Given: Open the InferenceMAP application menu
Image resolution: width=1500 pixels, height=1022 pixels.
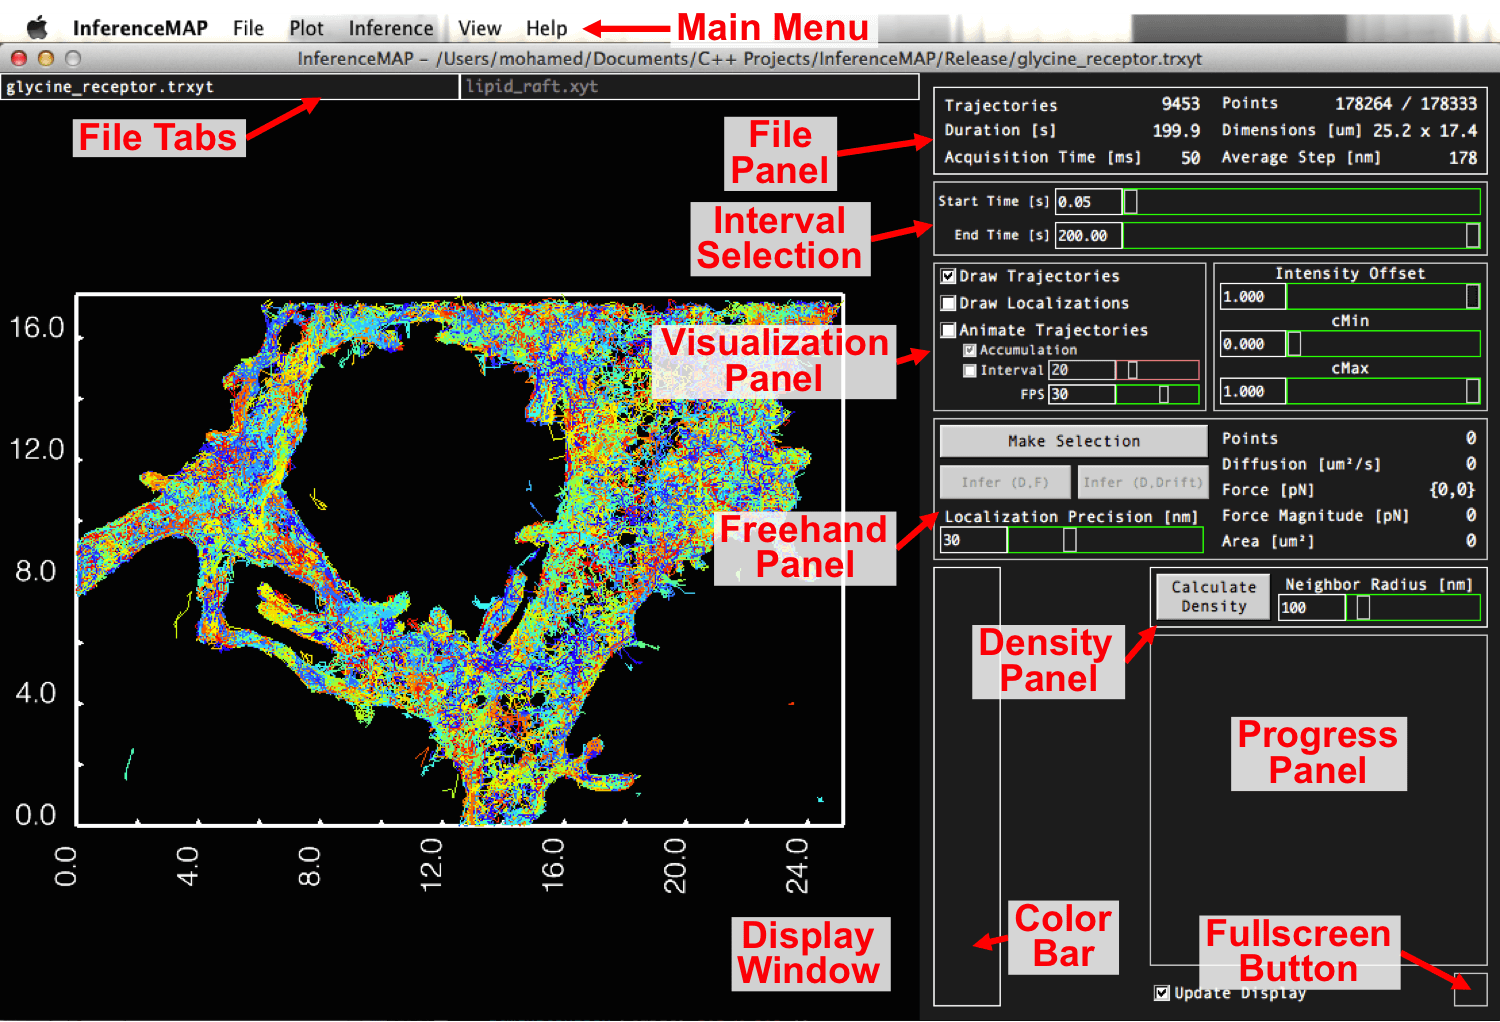Looking at the screenshot, I should pyautogui.click(x=140, y=28).
